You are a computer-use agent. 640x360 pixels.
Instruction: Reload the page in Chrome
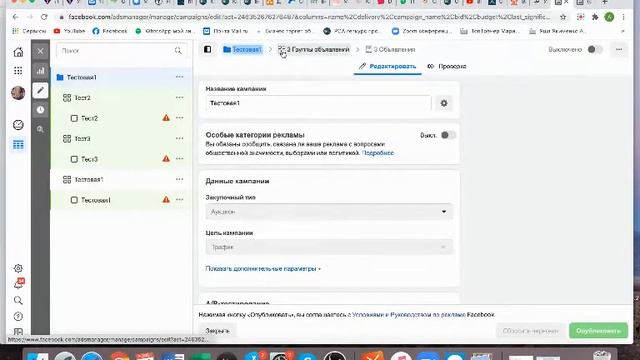pos(44,17)
